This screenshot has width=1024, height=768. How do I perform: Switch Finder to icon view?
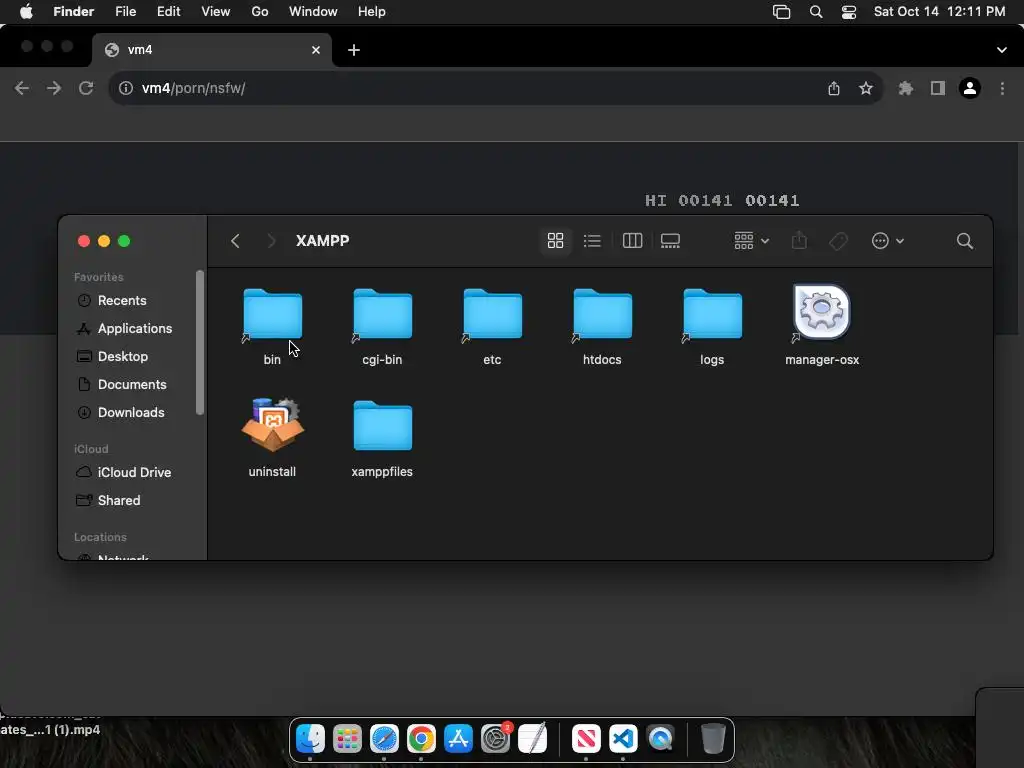point(555,241)
